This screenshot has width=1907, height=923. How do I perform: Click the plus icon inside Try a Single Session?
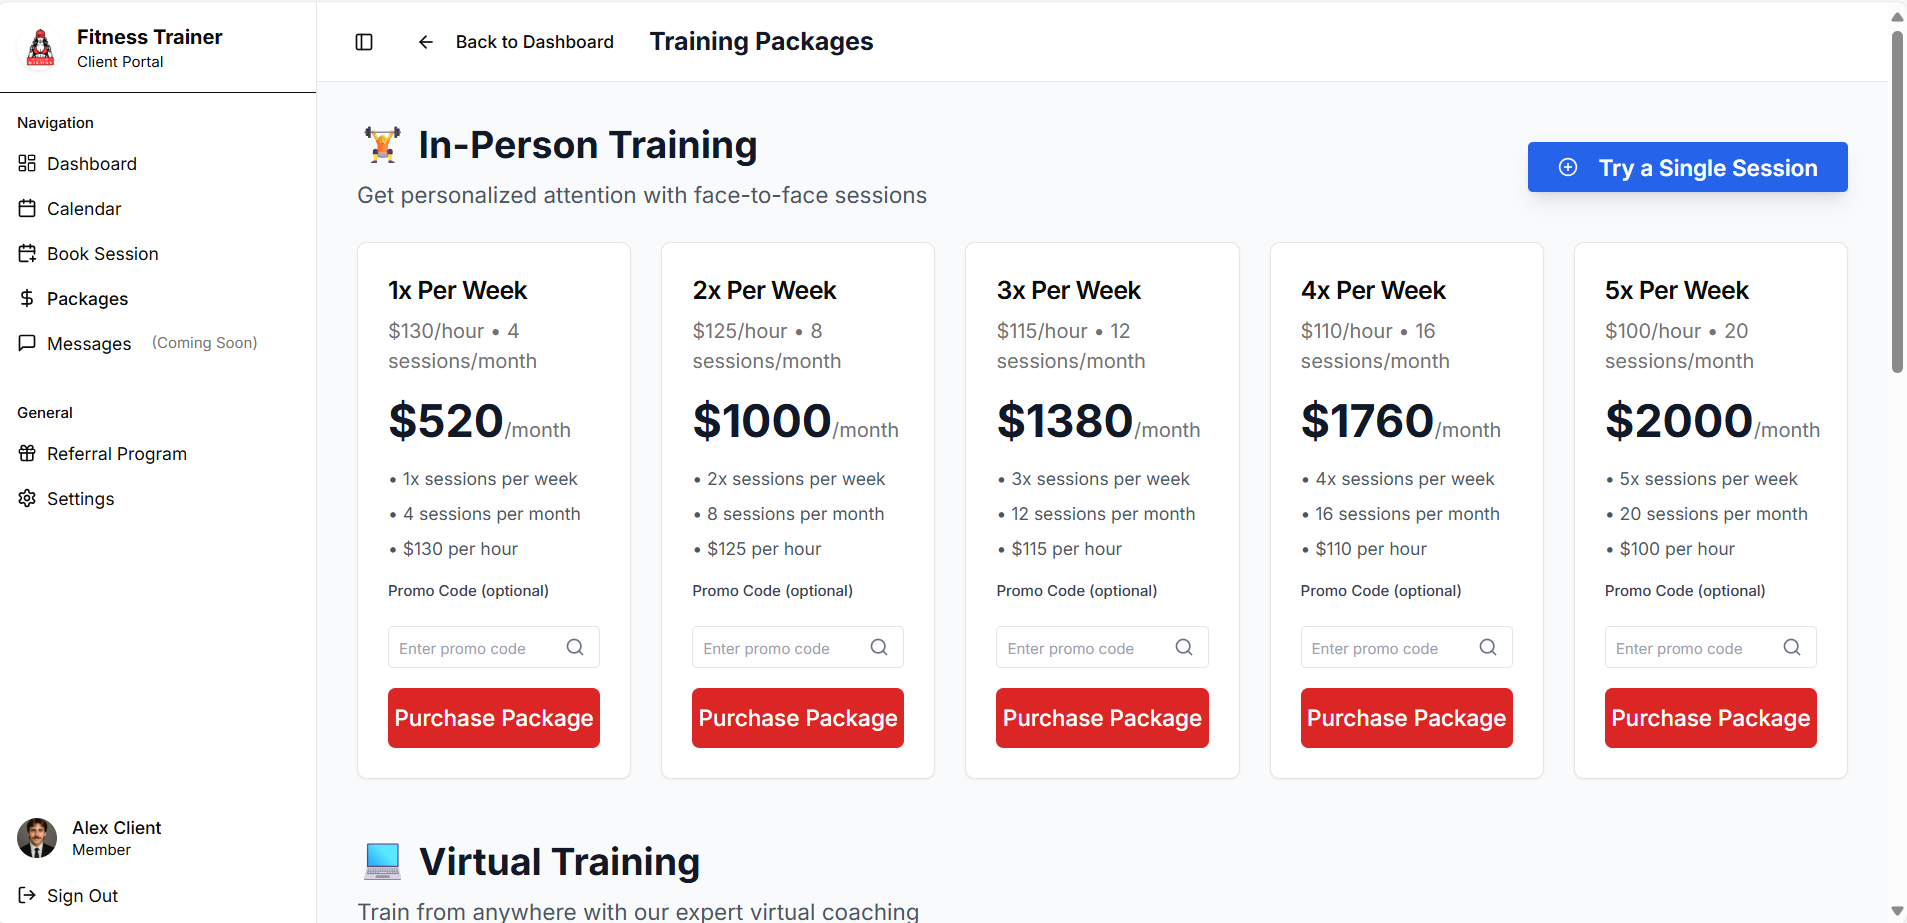[x=1567, y=167]
